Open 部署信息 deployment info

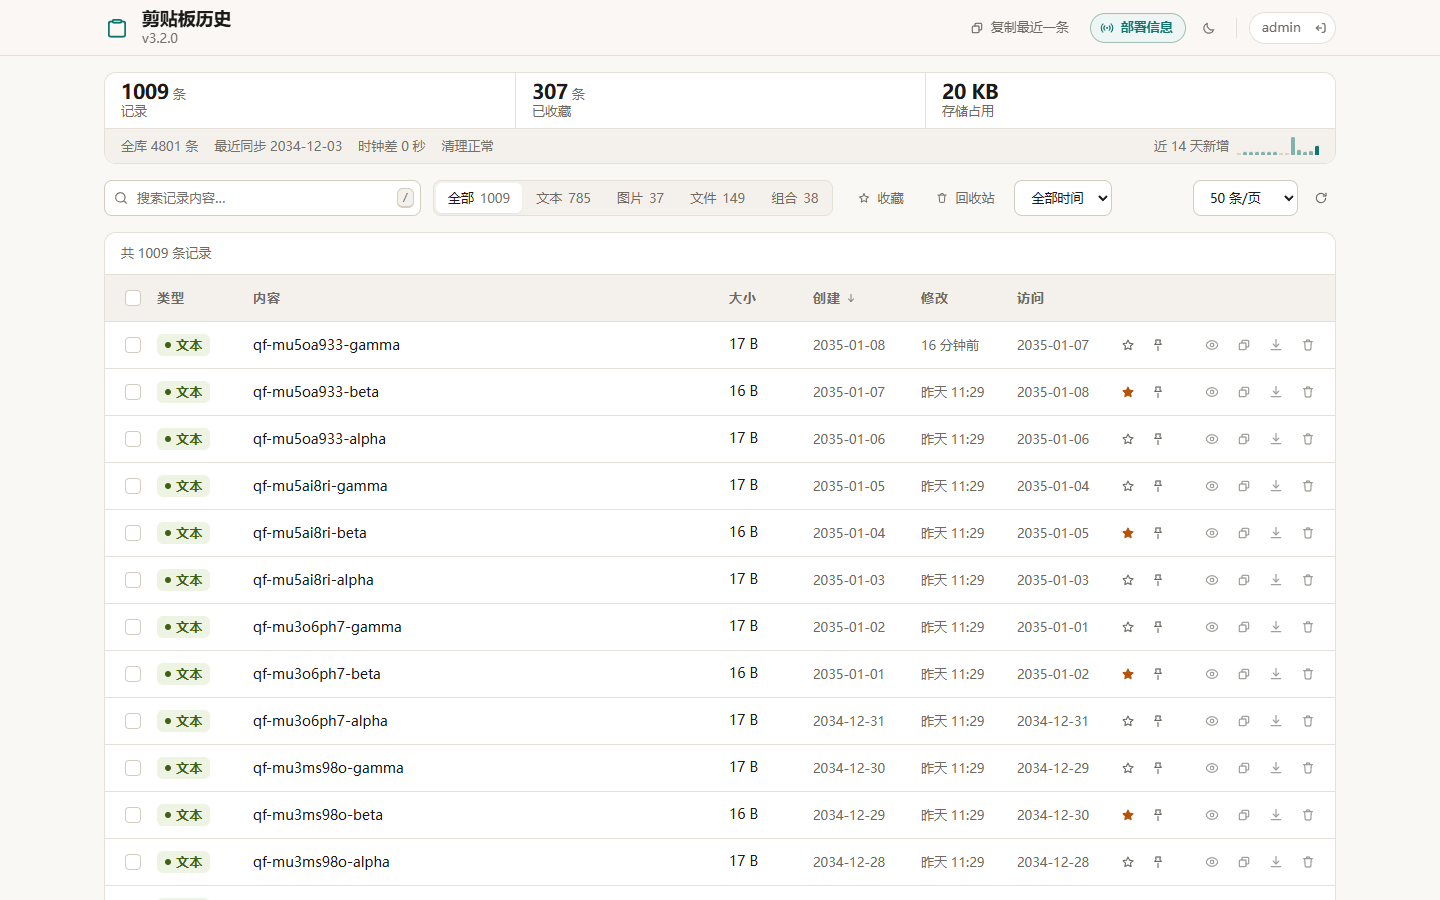(x=1138, y=28)
